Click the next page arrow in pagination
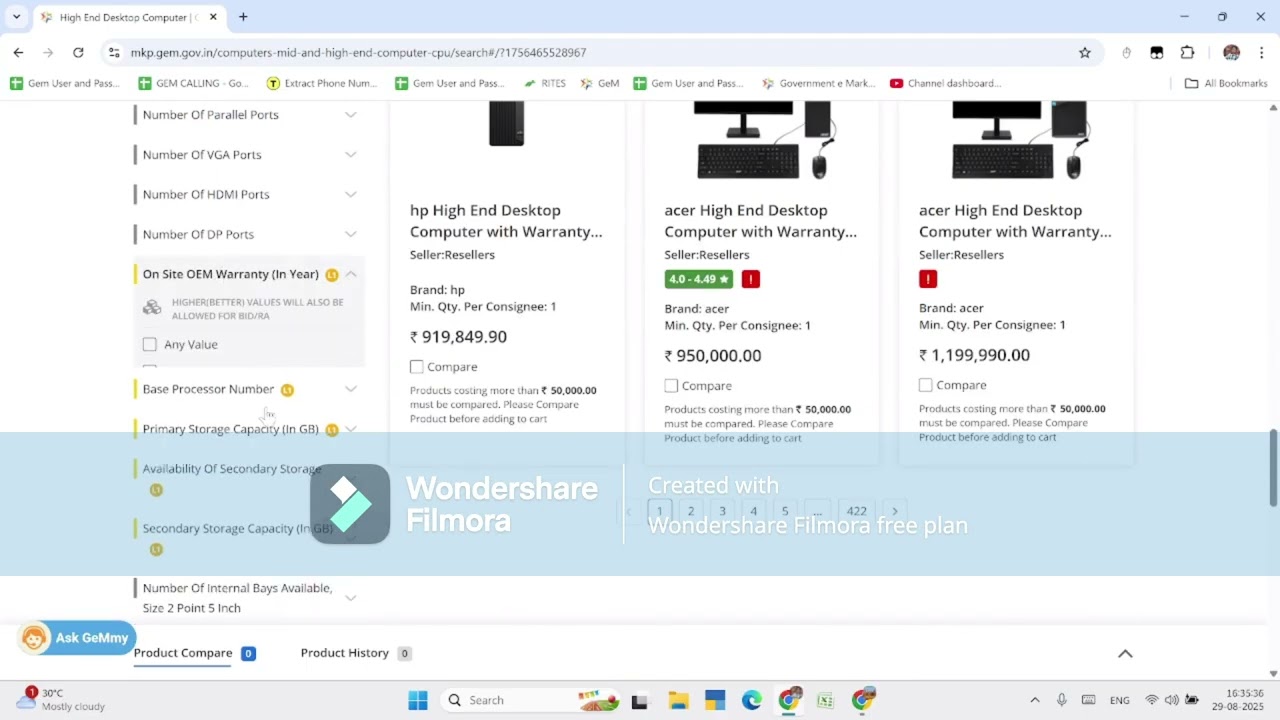Screen dimensions: 1280x720 895,511
